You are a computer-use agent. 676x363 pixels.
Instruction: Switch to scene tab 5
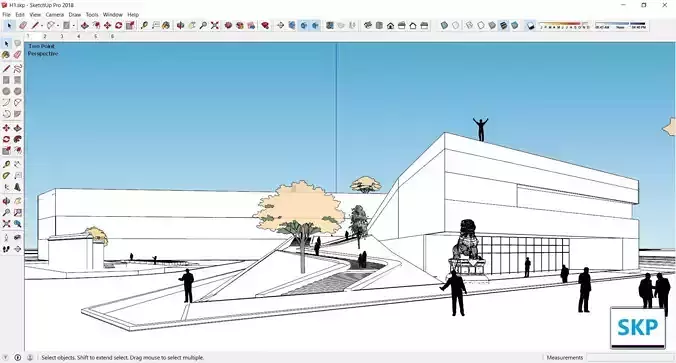click(x=95, y=37)
